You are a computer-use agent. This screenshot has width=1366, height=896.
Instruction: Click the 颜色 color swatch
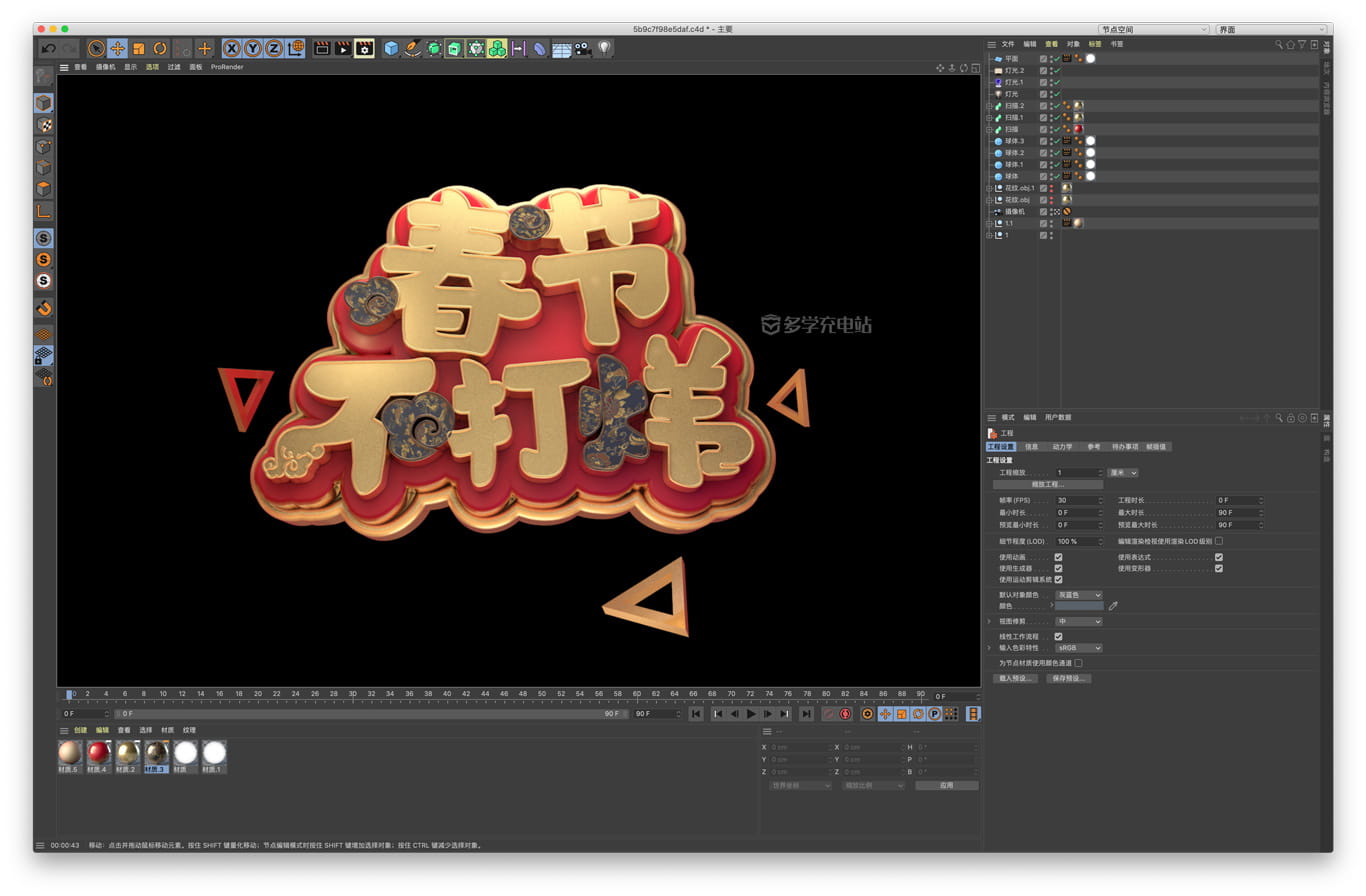point(1080,605)
